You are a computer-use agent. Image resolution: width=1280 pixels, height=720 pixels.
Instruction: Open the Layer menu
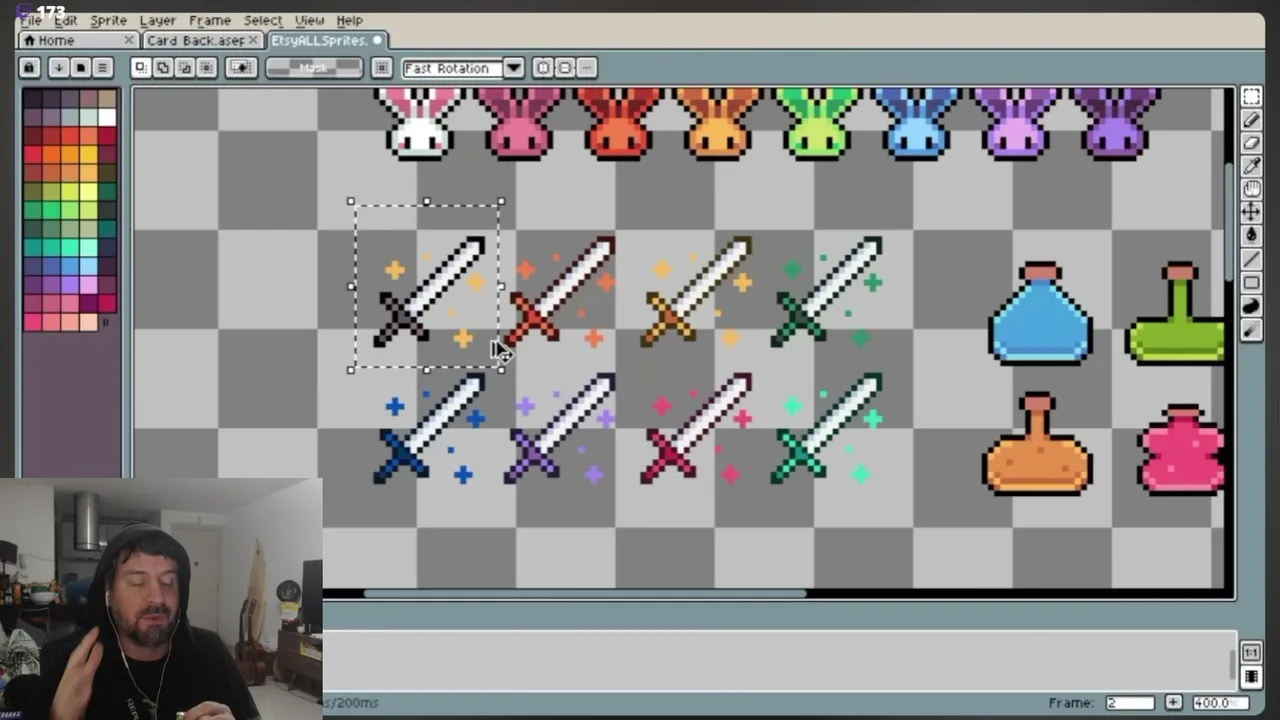tap(157, 20)
